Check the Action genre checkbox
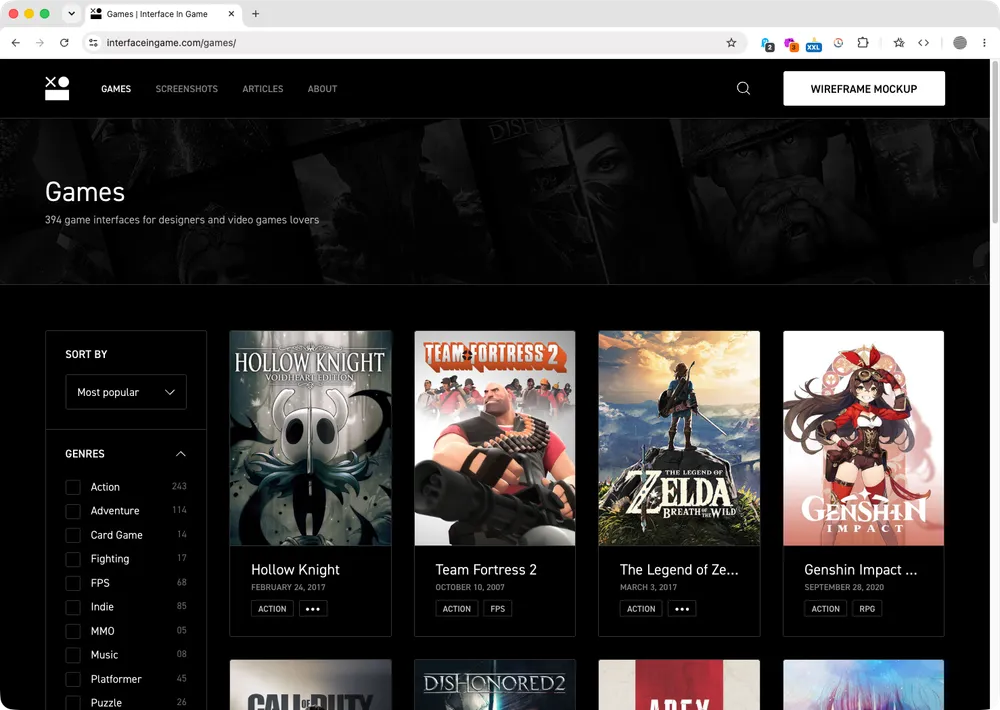The height and width of the screenshot is (710, 1000). pyautogui.click(x=73, y=487)
